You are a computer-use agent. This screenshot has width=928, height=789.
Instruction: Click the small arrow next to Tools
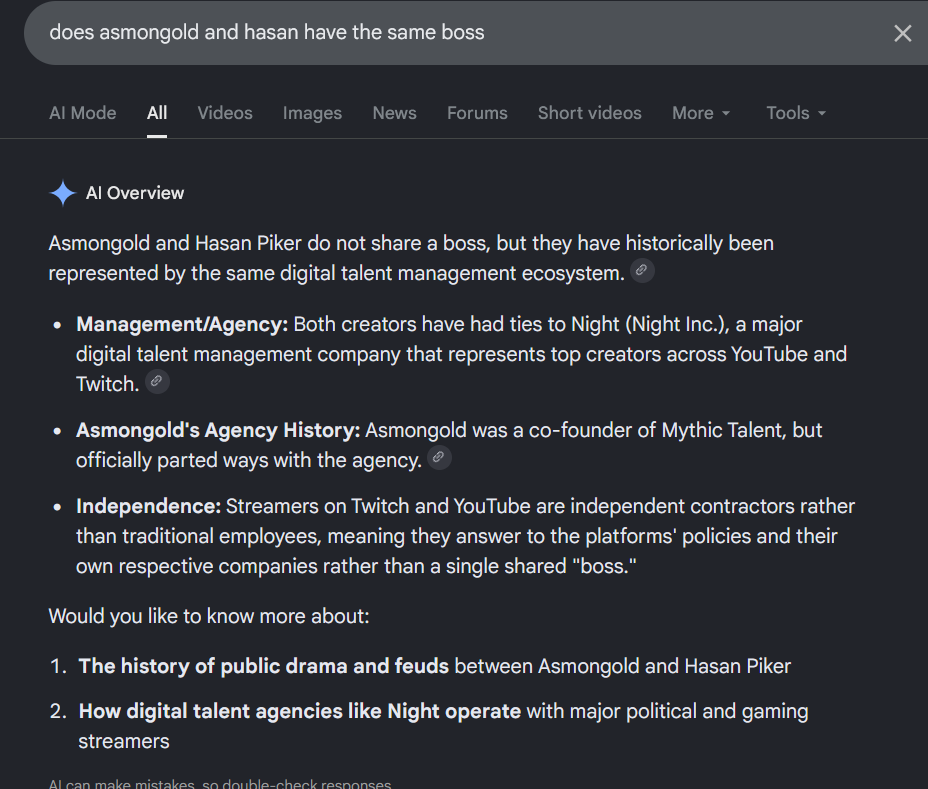(821, 113)
